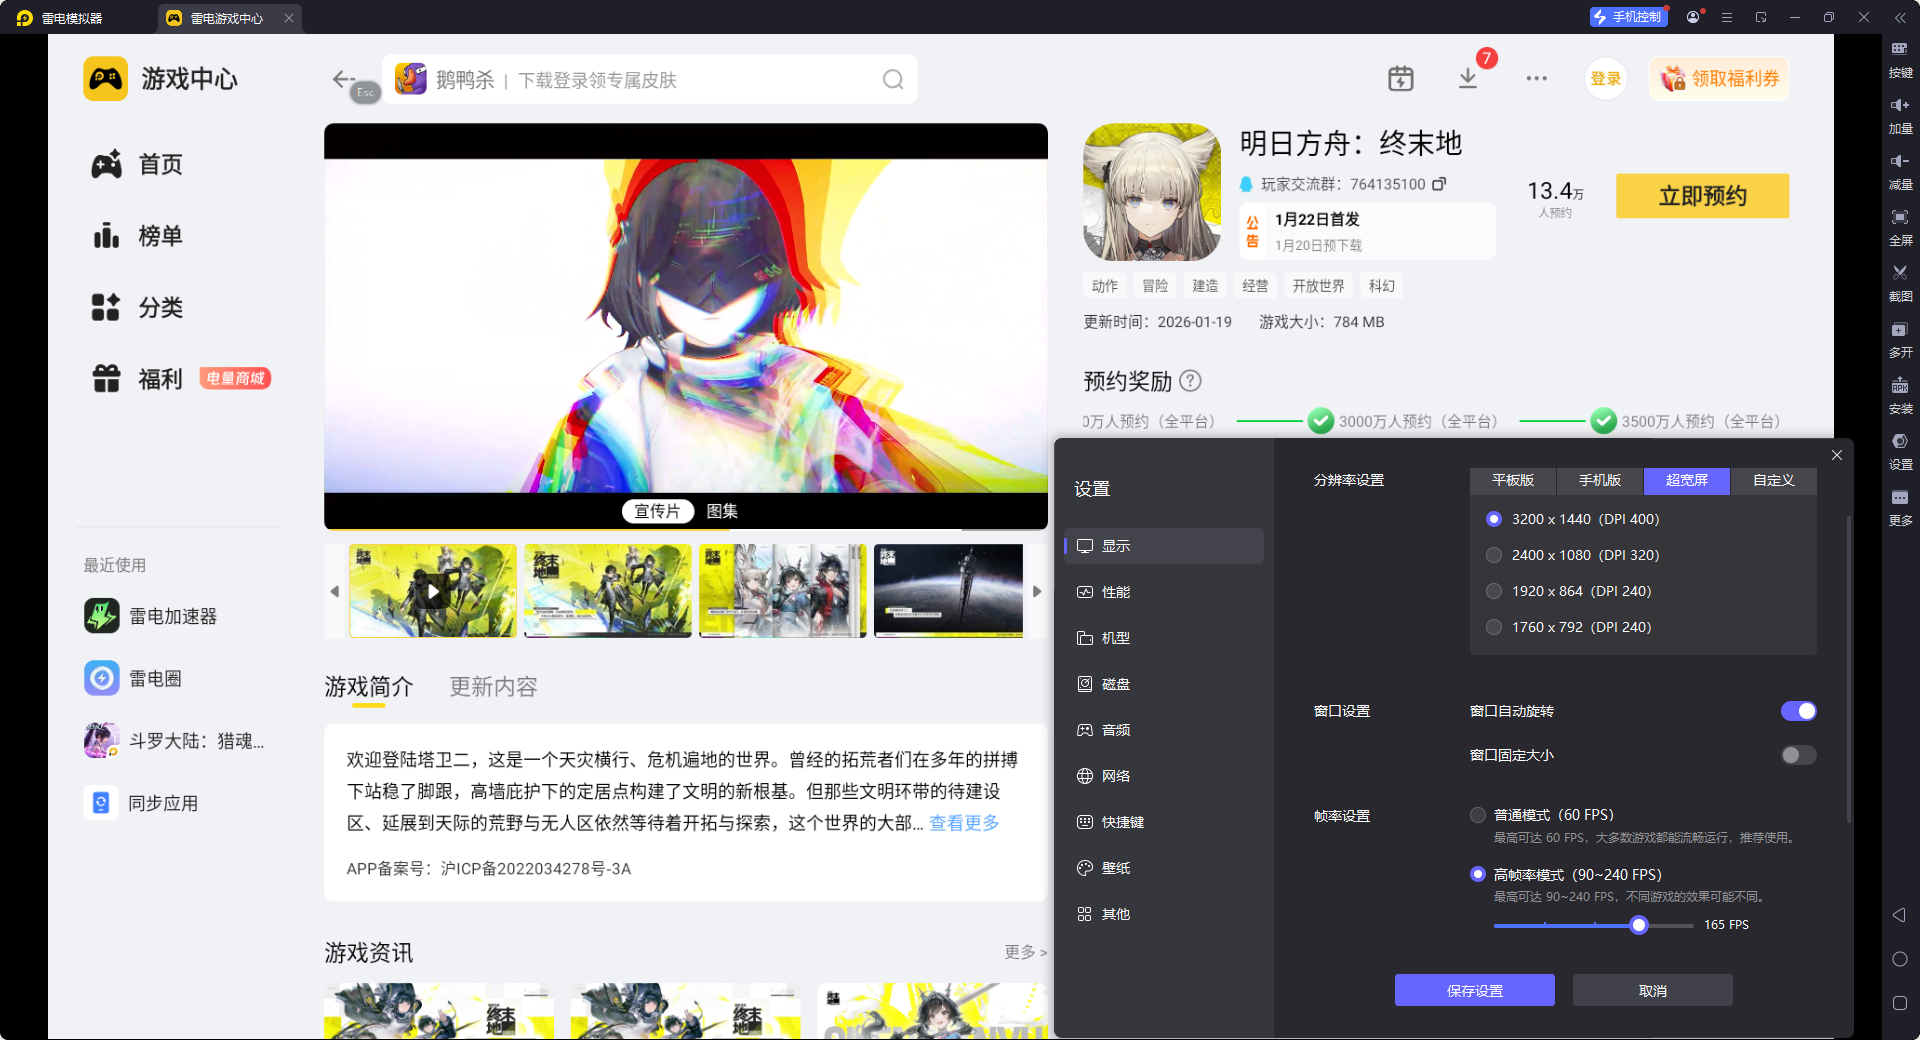The width and height of the screenshot is (1920, 1040).
Task: Show next screenshots with right arrow
Action: [x=1037, y=591]
